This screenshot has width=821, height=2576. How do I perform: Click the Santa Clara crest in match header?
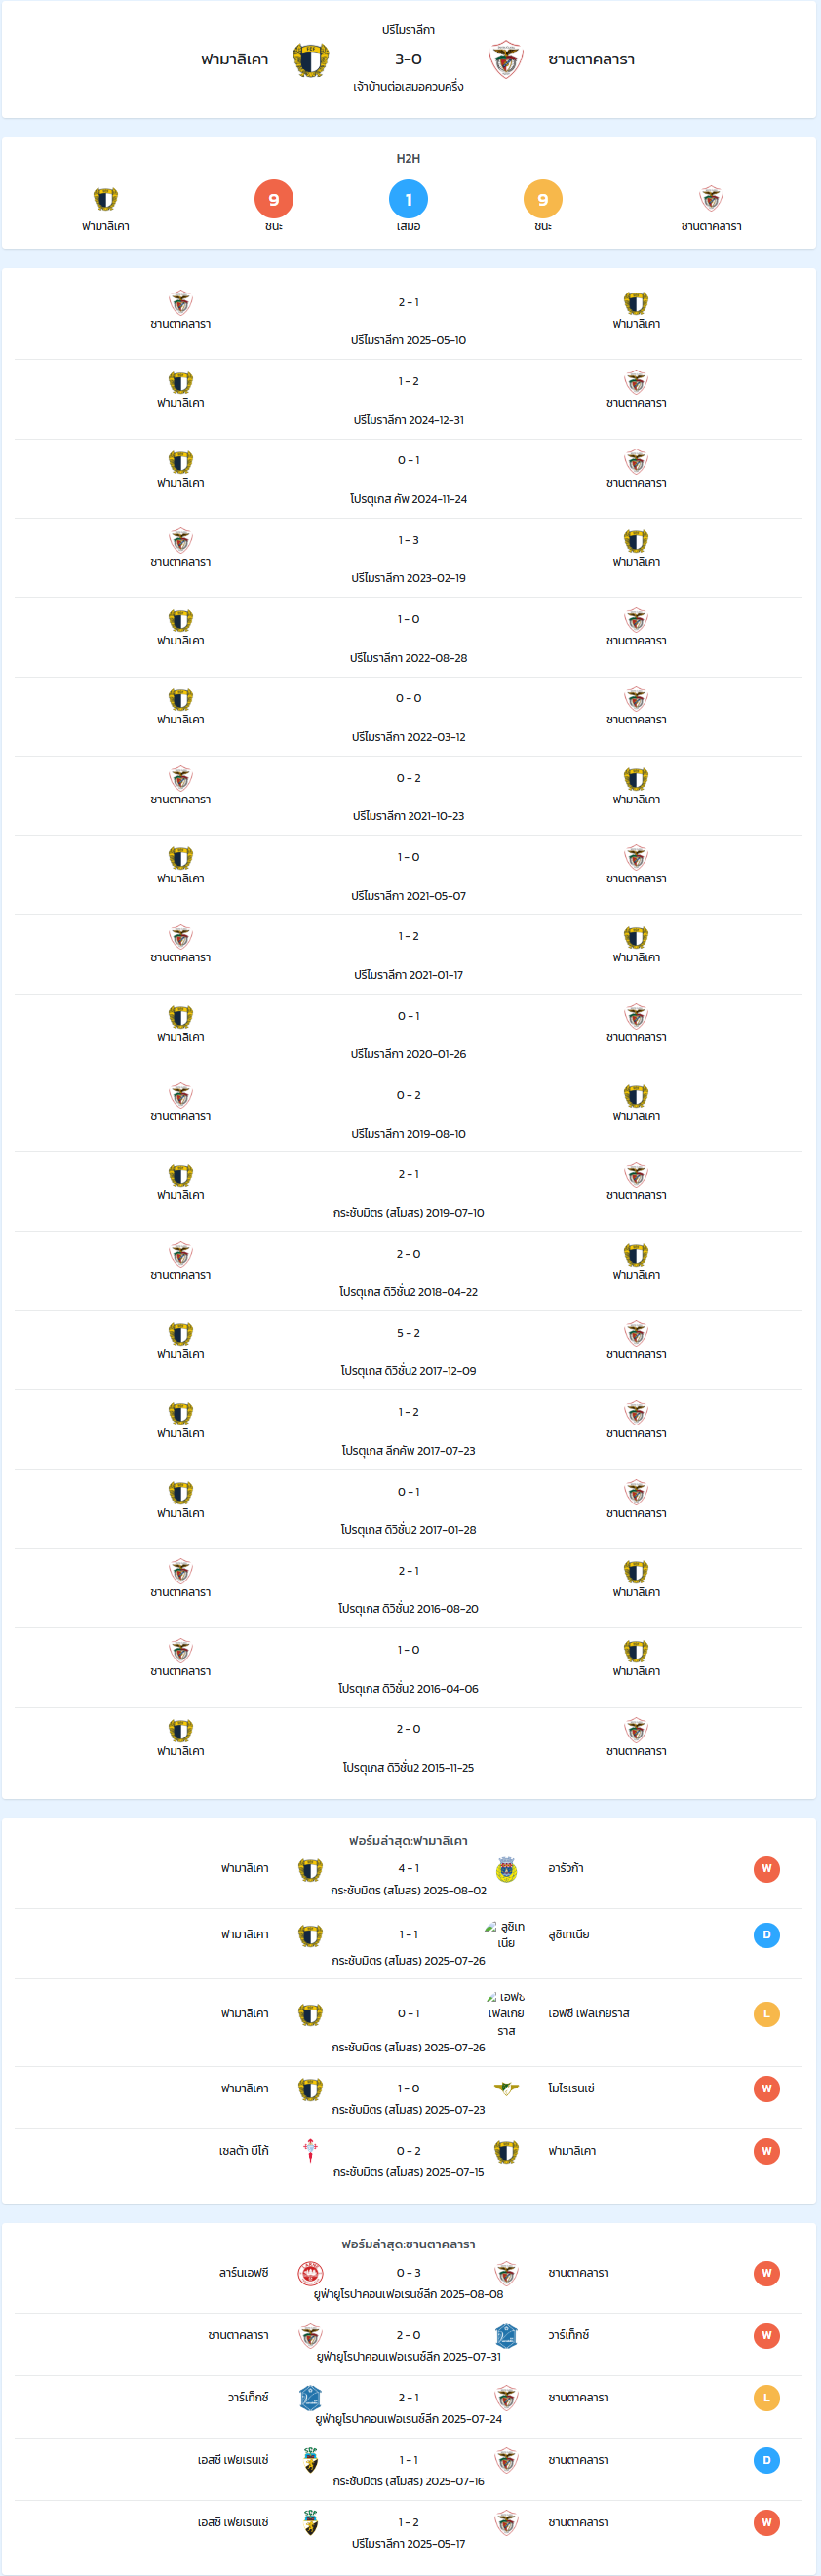tap(506, 60)
